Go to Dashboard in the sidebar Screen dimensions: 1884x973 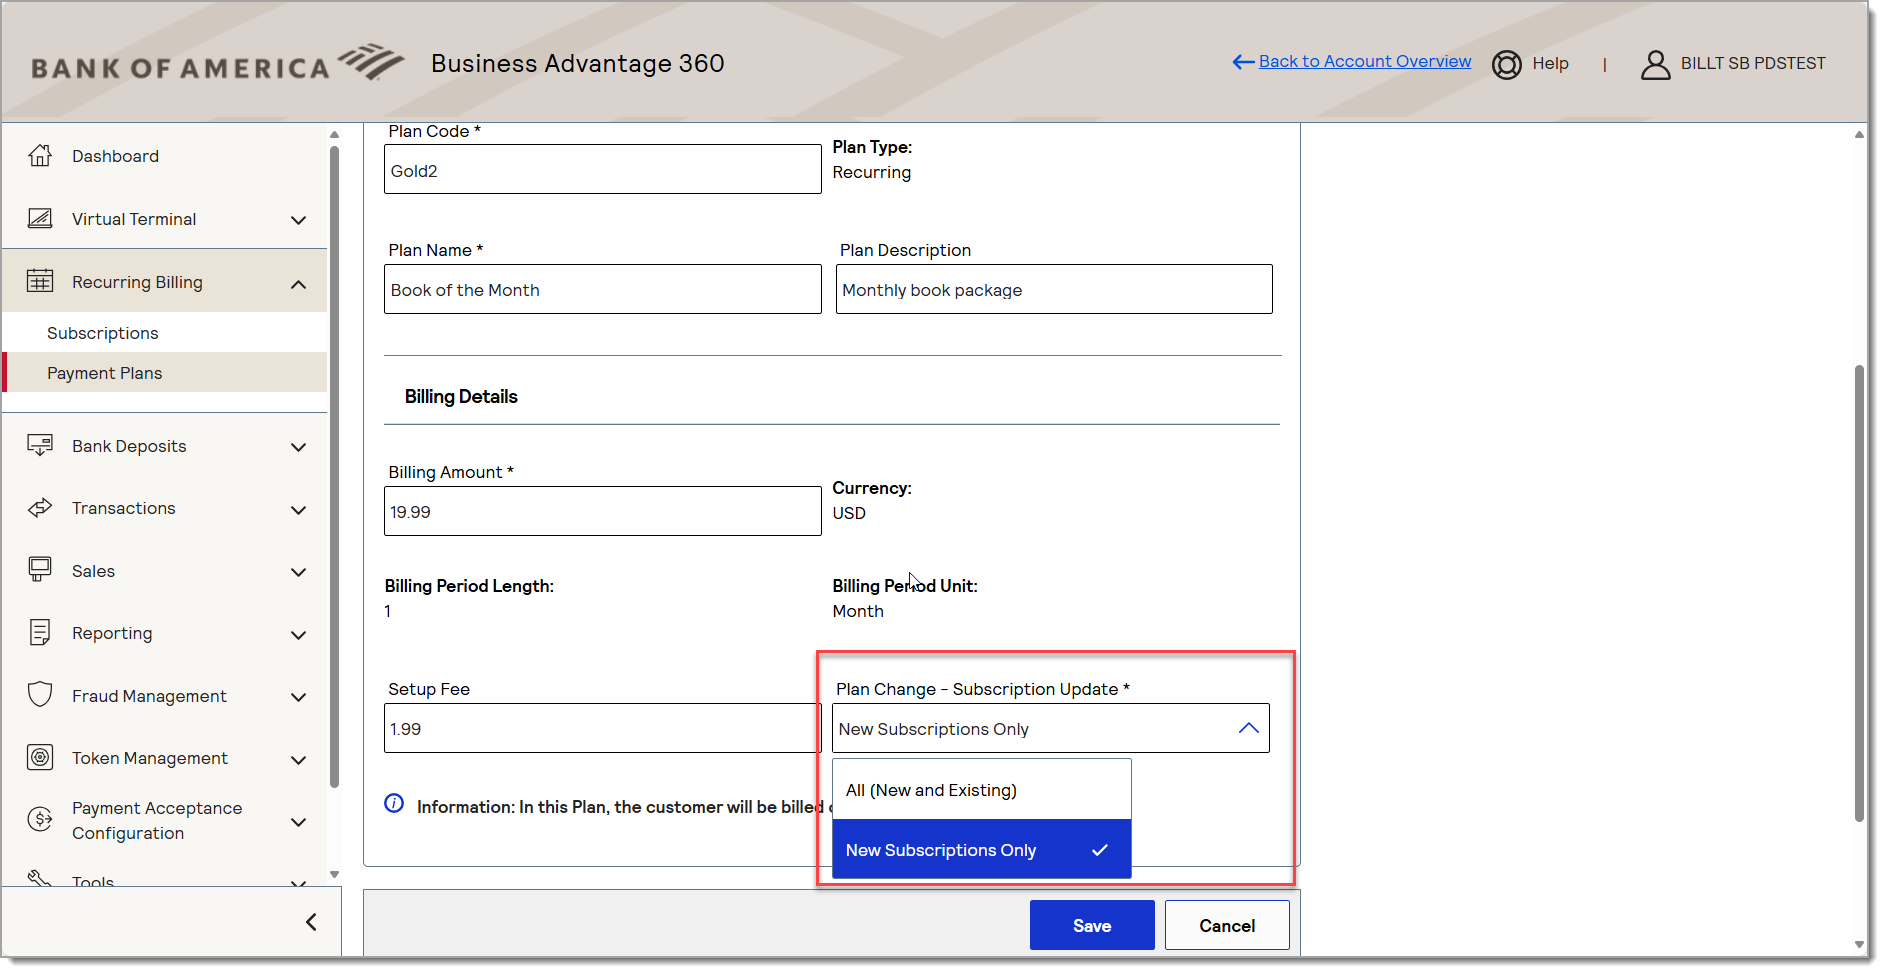coord(115,156)
